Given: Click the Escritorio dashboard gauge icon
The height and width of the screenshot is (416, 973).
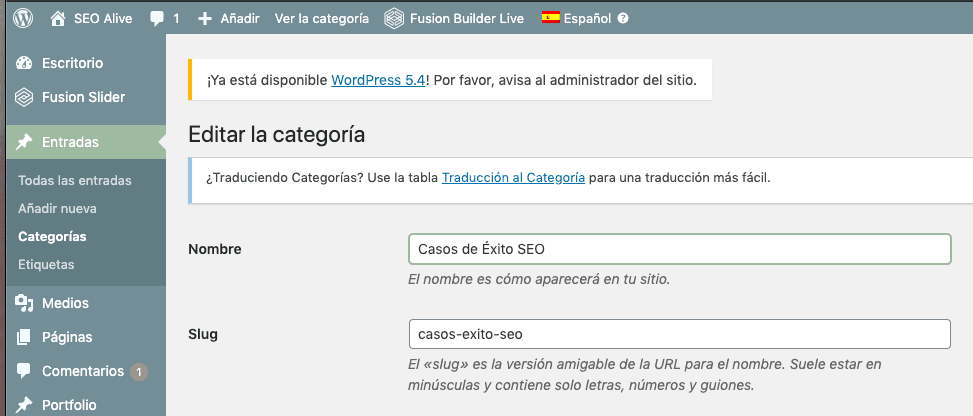Looking at the screenshot, I should pos(24,63).
